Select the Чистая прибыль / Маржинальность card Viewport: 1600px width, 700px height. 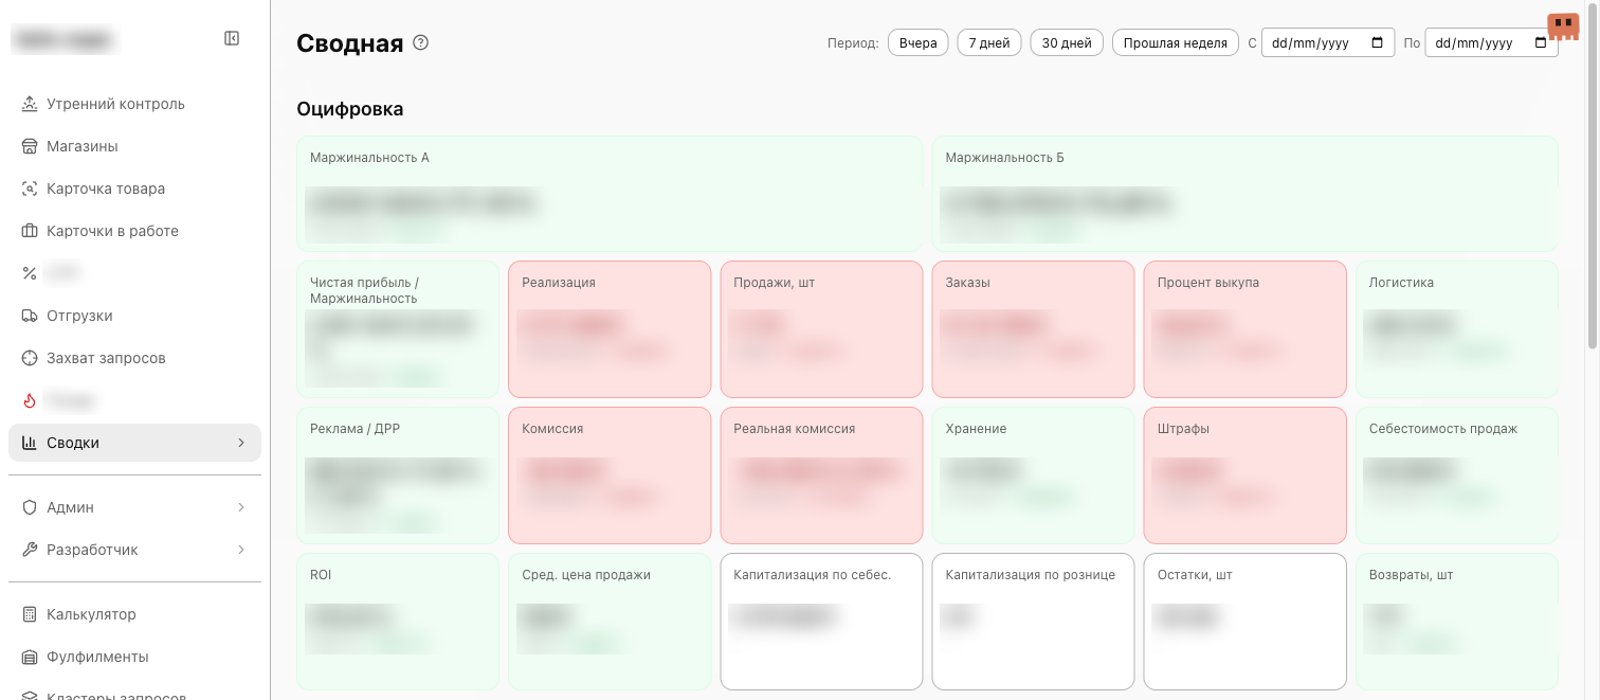(x=398, y=329)
